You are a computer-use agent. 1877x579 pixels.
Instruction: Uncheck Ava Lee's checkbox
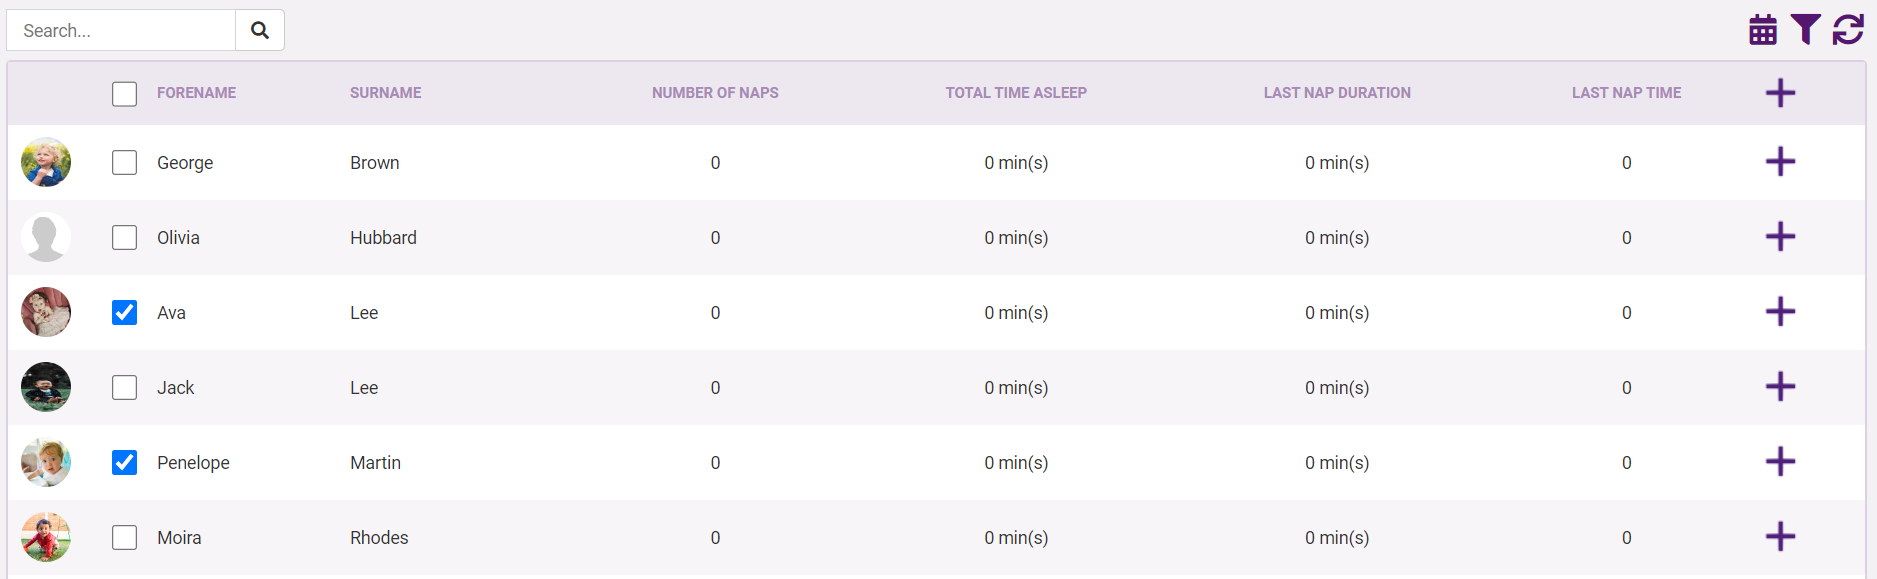point(124,312)
